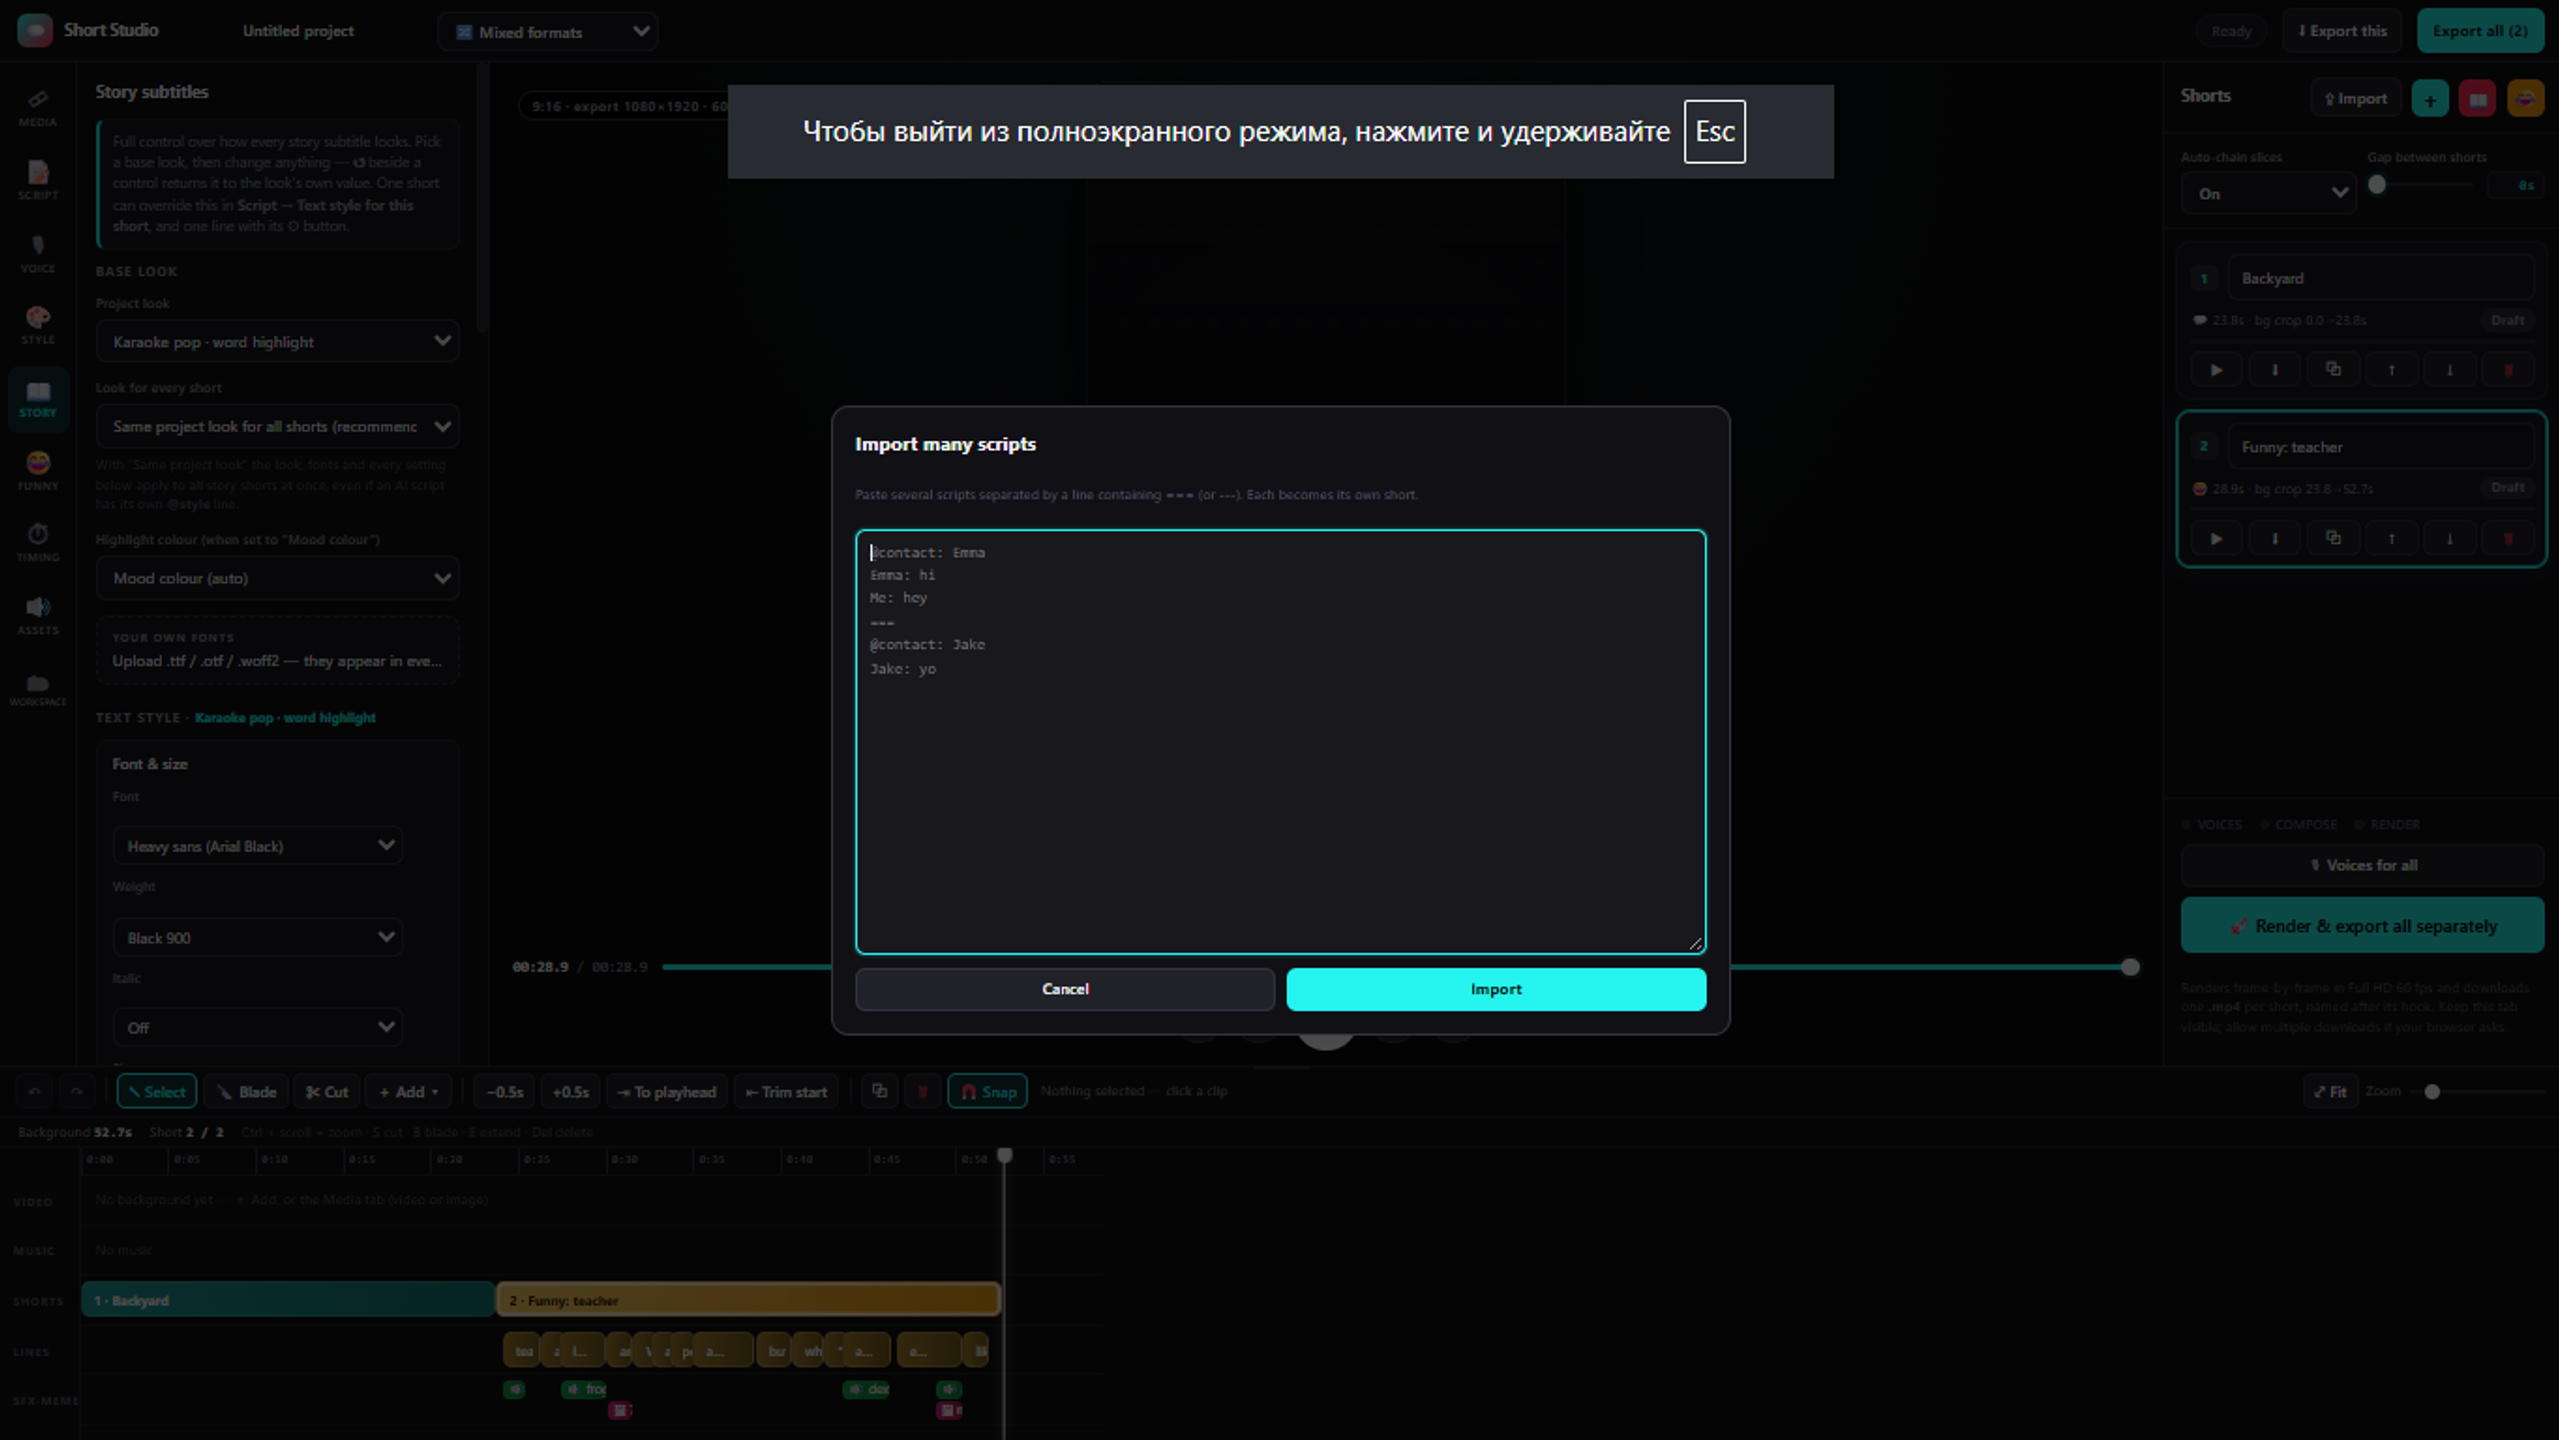Open the Script tab in the sidebar

tap(38, 181)
